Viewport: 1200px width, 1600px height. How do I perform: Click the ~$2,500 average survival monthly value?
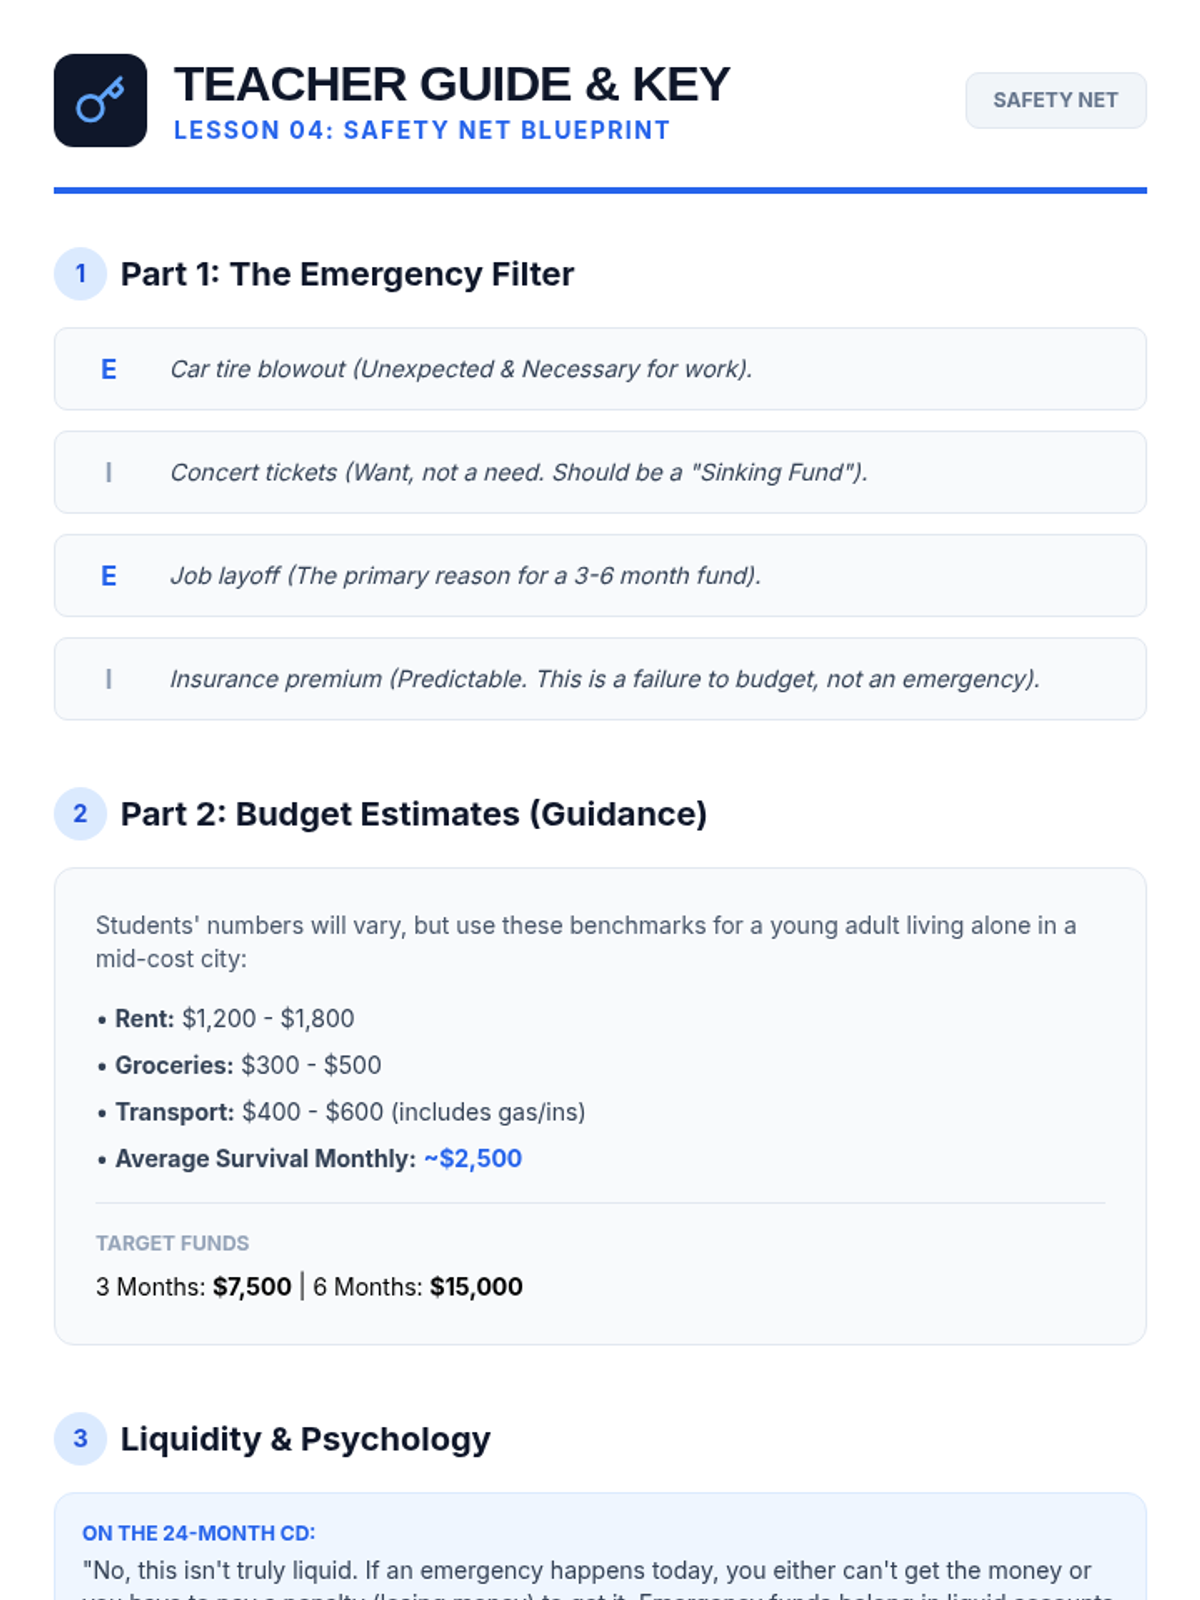click(x=473, y=1158)
